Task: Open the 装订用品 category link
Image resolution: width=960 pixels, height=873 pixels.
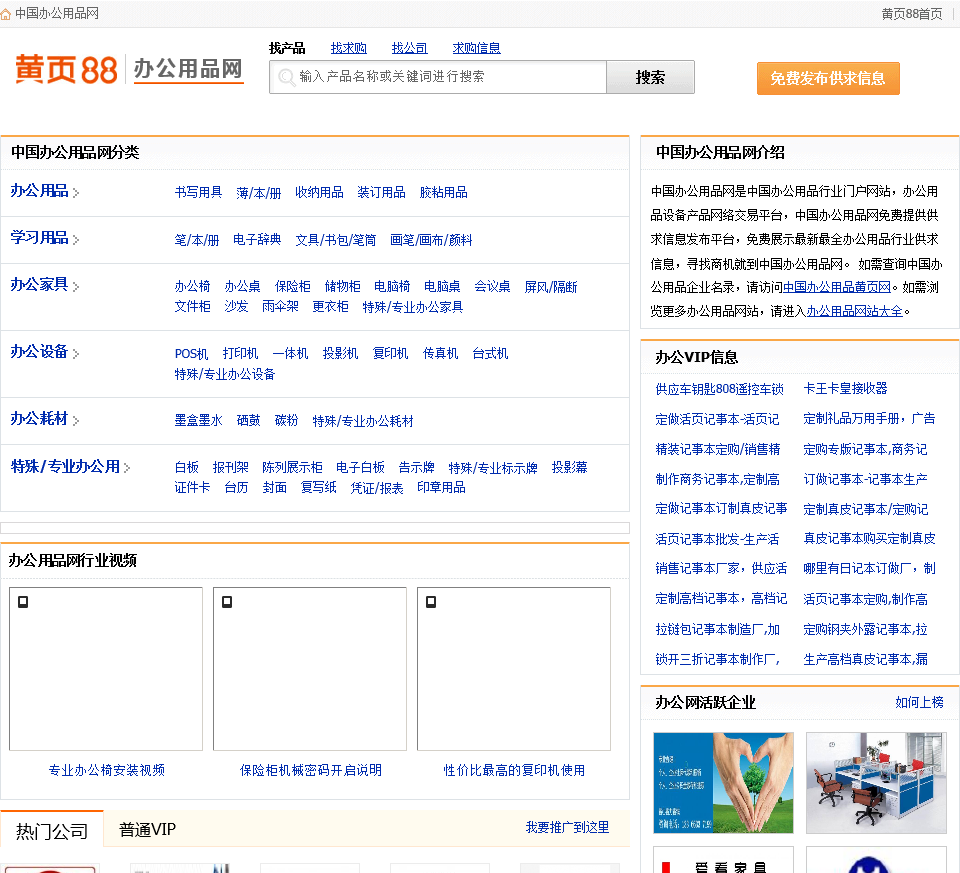Action: coord(381,192)
